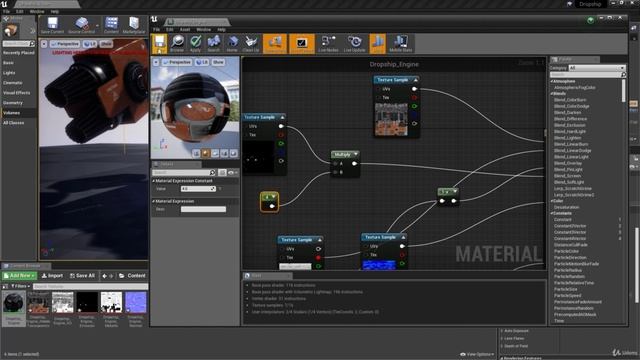The width and height of the screenshot is (640, 360).
Task: Click the Import button in Content Browser
Action: point(52,276)
